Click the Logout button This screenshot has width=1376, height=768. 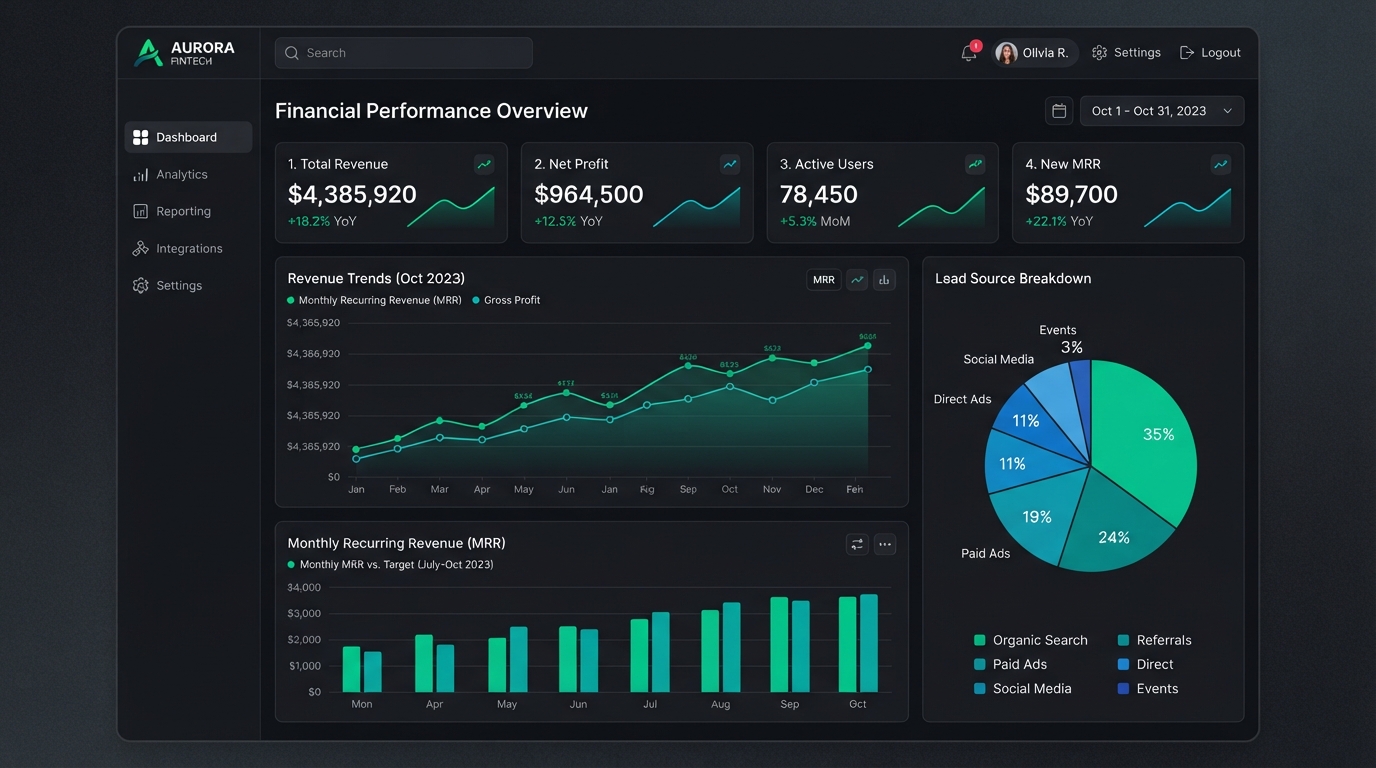pyautogui.click(x=1210, y=53)
